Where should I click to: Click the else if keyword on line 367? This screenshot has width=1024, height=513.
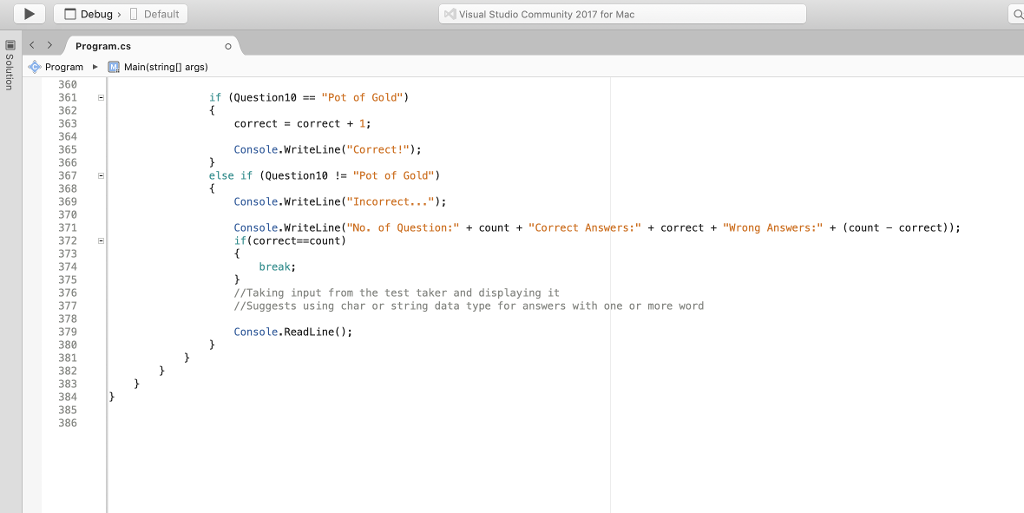click(231, 176)
